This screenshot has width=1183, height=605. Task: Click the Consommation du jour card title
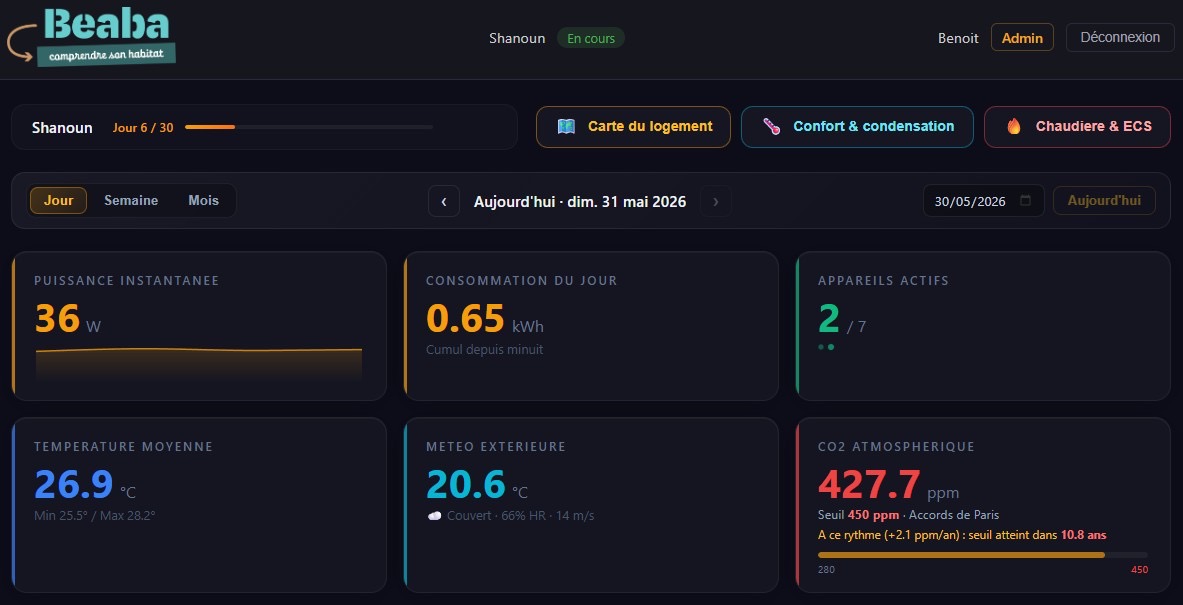(x=521, y=281)
